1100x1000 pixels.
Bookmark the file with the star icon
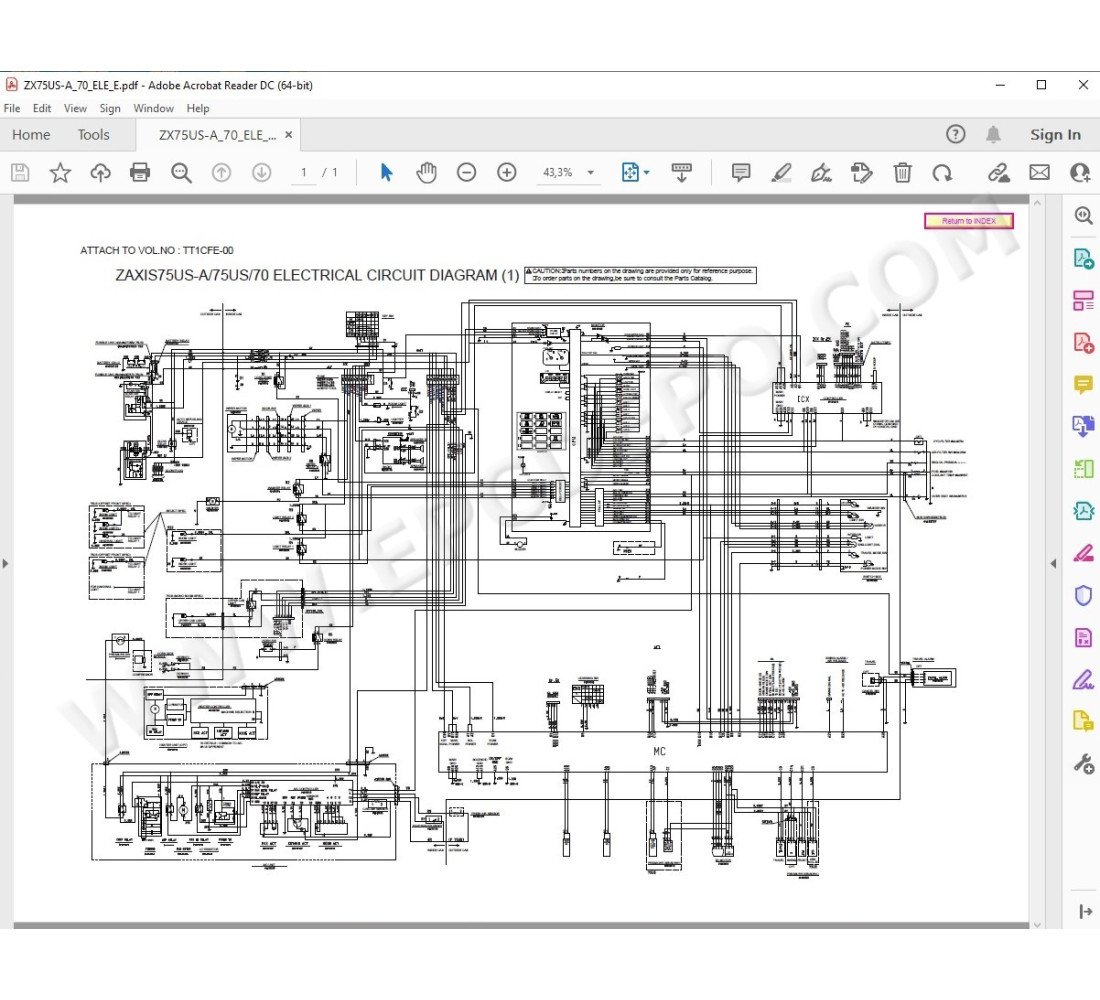pyautogui.click(x=60, y=173)
